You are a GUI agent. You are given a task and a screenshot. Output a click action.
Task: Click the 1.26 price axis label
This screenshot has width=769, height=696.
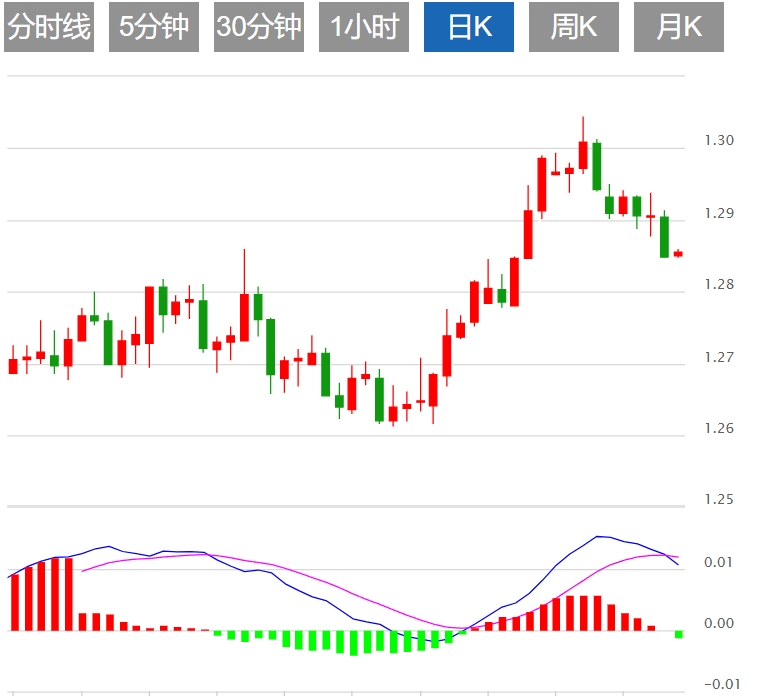pyautogui.click(x=719, y=428)
